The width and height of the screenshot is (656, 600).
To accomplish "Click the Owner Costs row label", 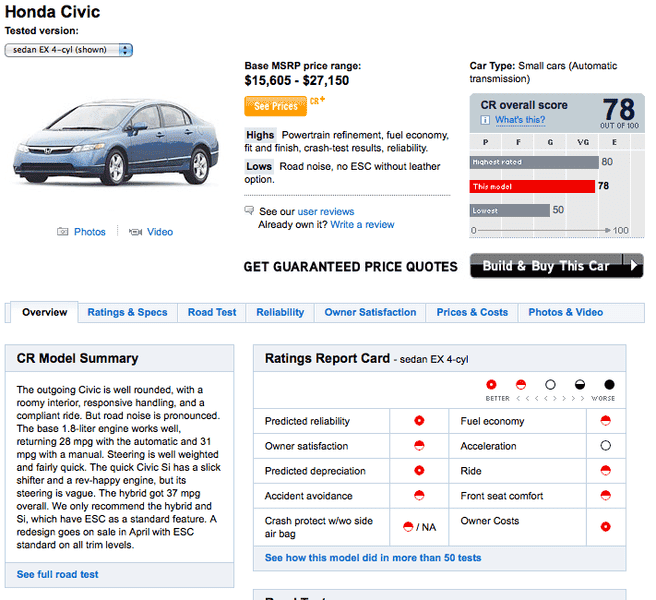I will coord(489,521).
